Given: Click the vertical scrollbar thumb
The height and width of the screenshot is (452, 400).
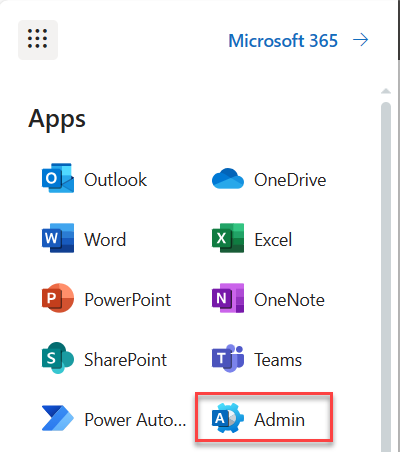Looking at the screenshot, I should 386,277.
